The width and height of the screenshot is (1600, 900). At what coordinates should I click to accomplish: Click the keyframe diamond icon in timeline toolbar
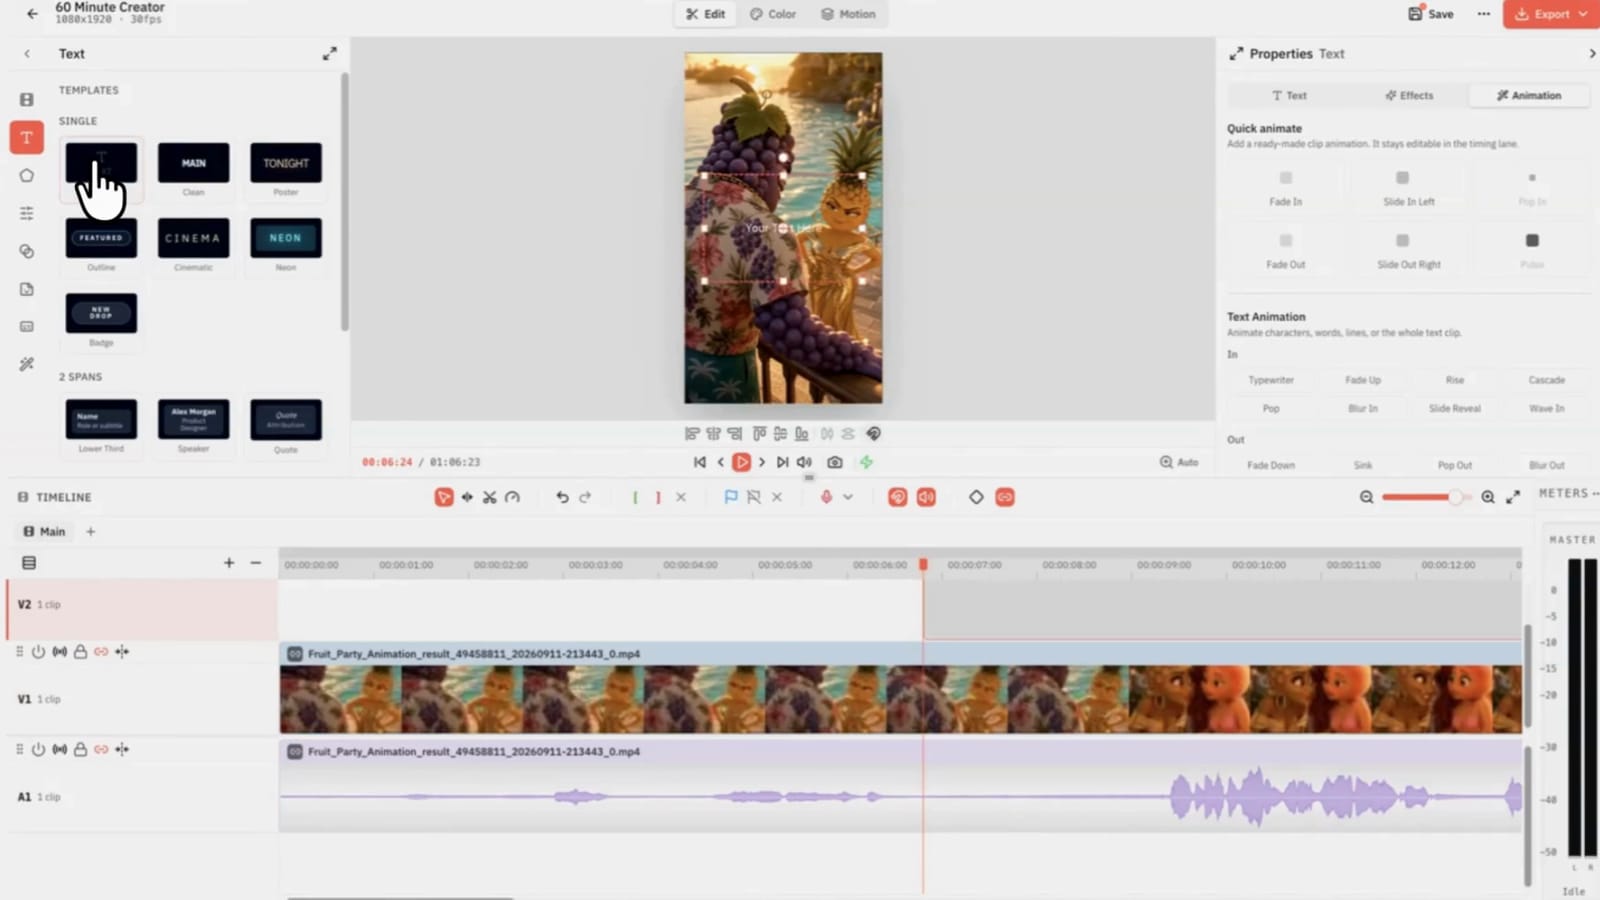[976, 497]
